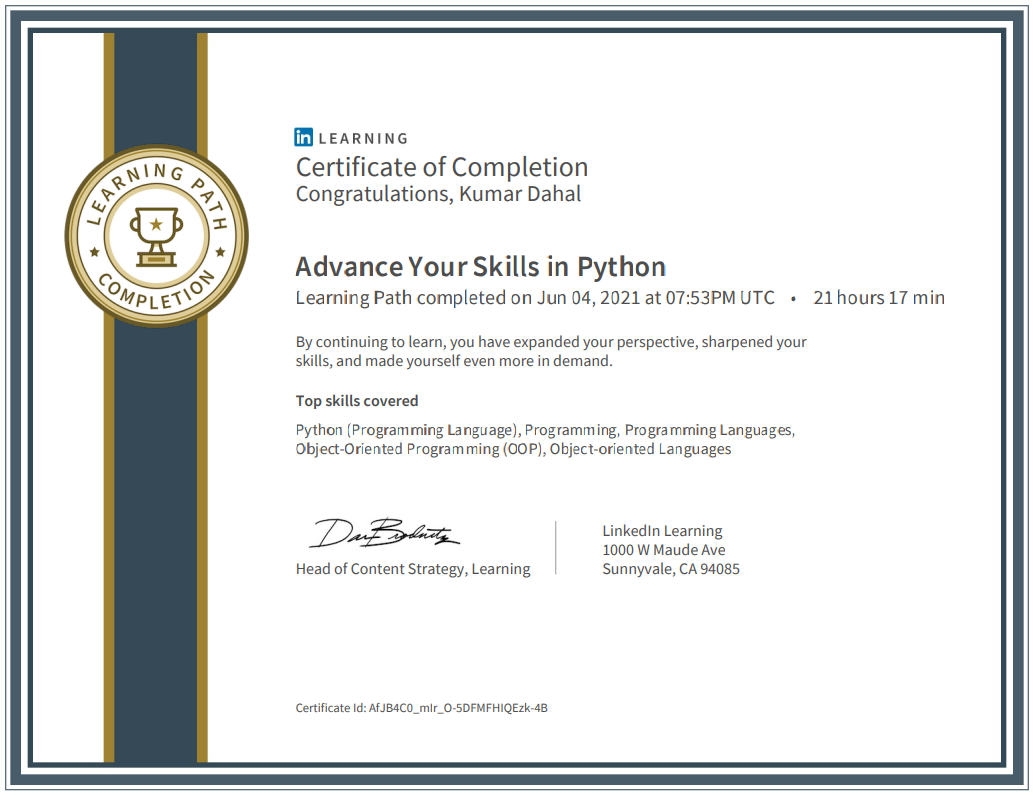Image resolution: width=1033 pixels, height=795 pixels.
Task: Select the Top skills covered label
Action: point(356,400)
